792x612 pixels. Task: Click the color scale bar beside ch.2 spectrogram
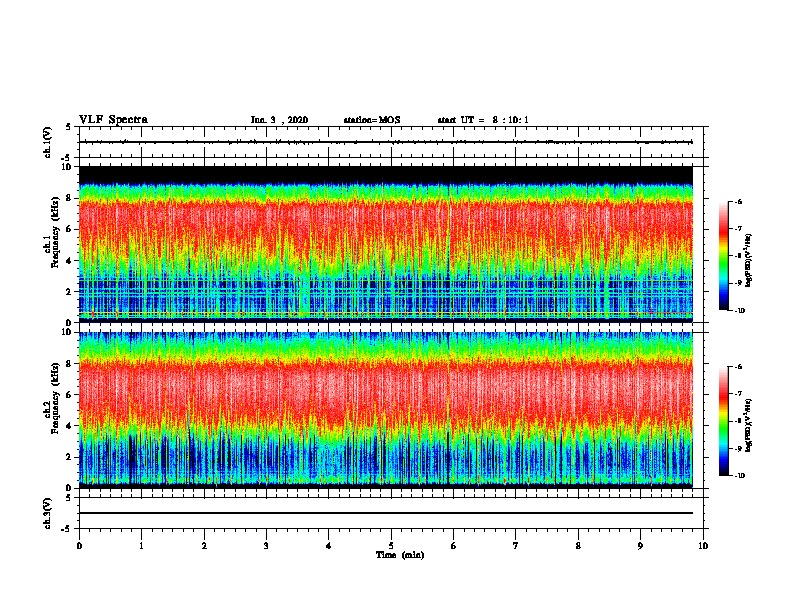[723, 421]
